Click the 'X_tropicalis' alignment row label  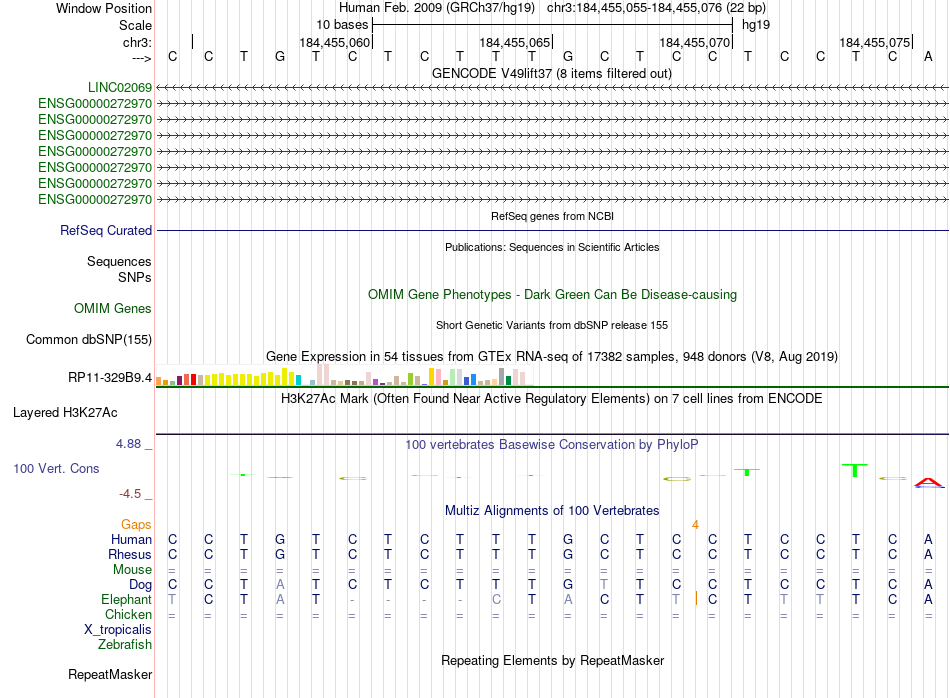[x=118, y=630]
